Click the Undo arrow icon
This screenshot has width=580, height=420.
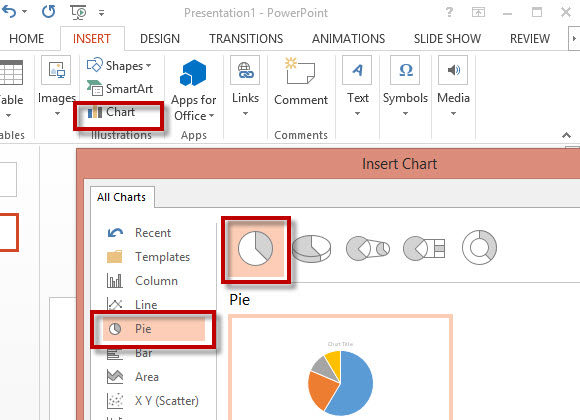9,12
